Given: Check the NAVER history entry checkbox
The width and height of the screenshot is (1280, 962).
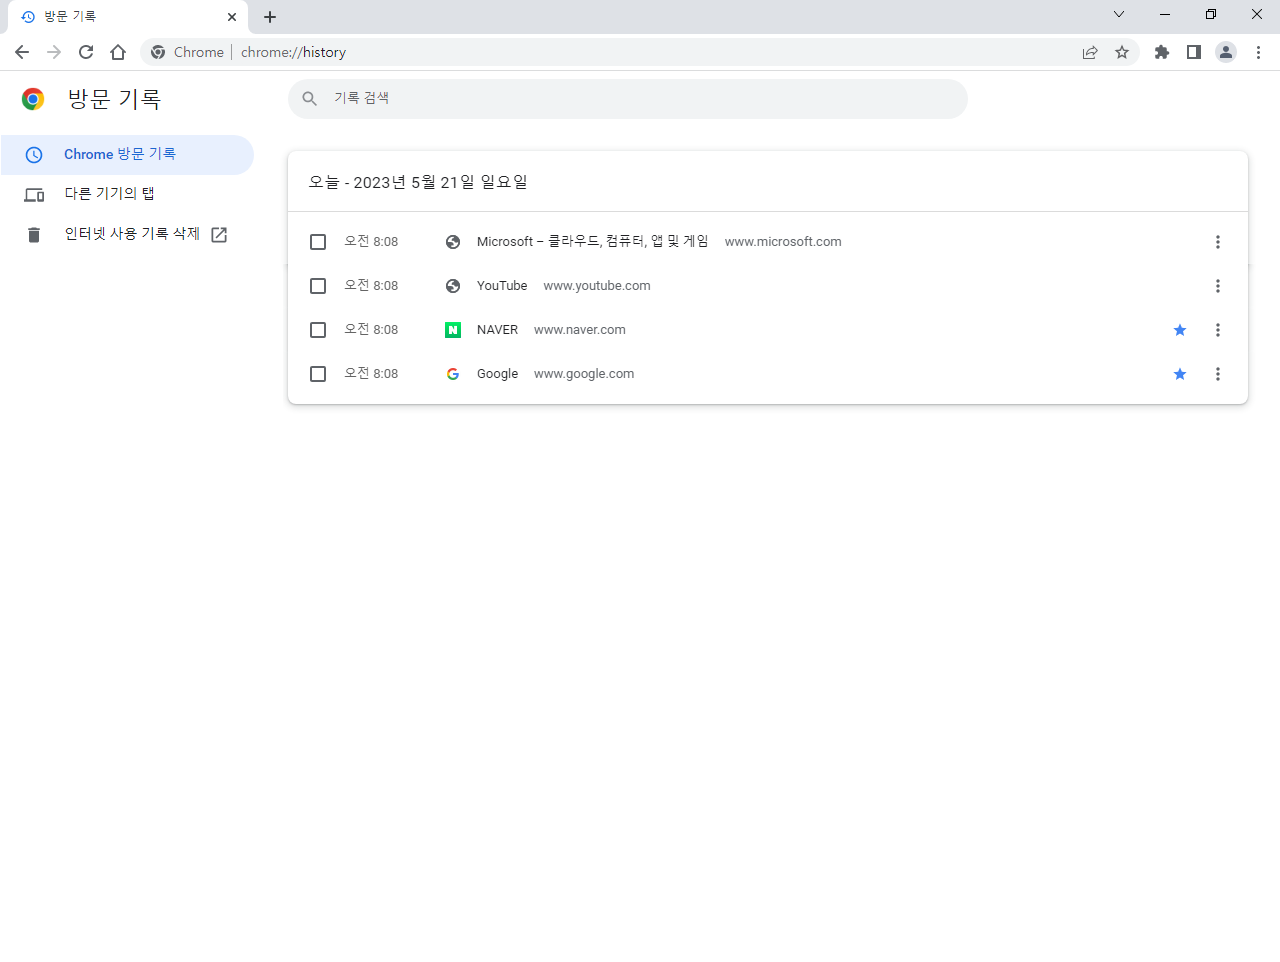Looking at the screenshot, I should pyautogui.click(x=318, y=330).
